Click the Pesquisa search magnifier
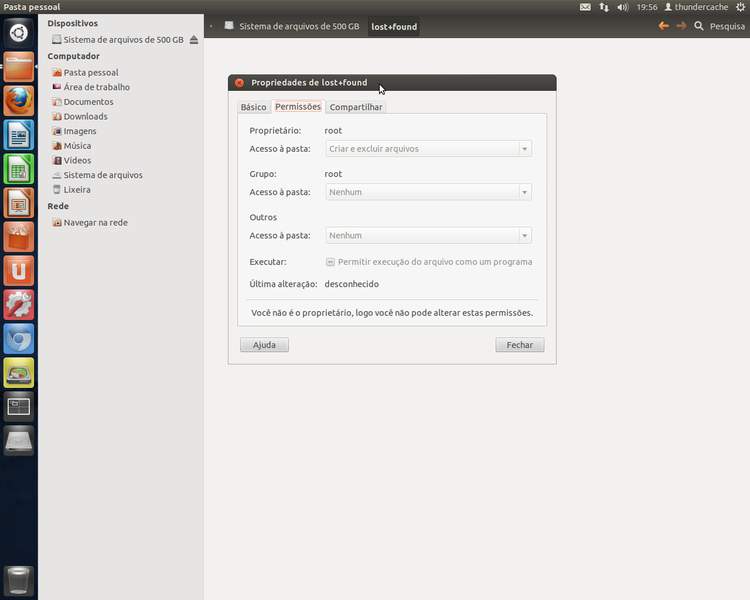 click(699, 26)
